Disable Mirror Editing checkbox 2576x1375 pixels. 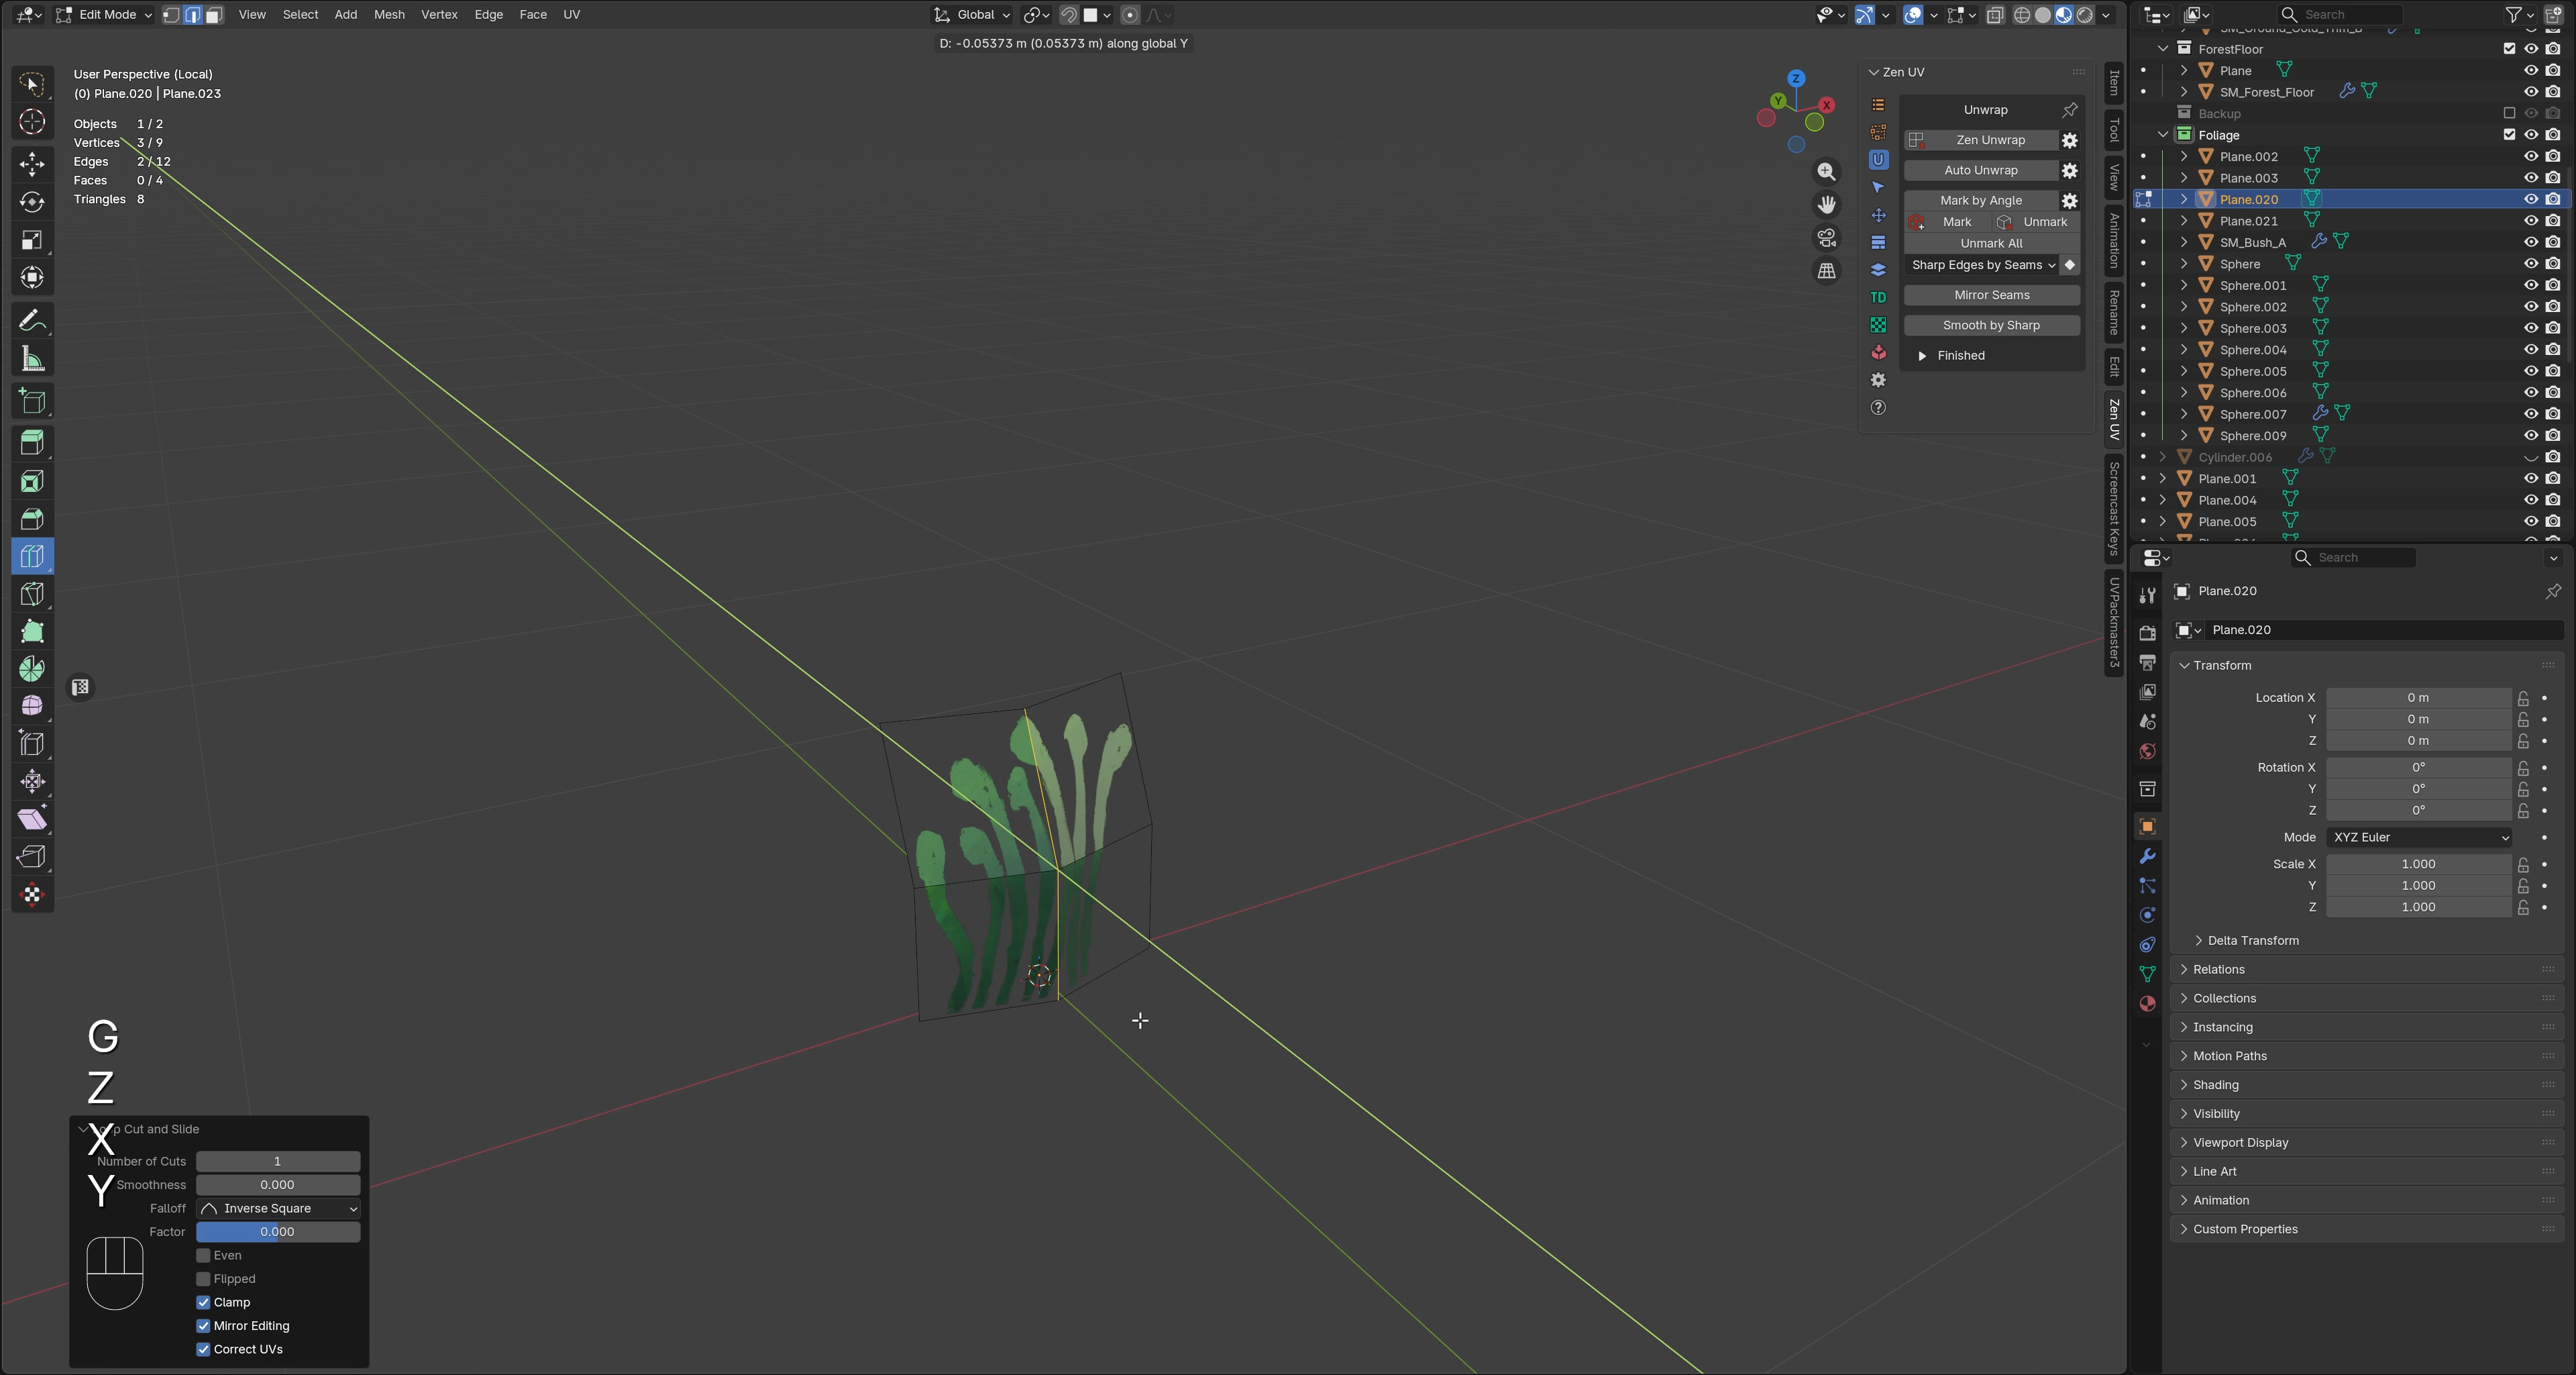click(203, 1326)
